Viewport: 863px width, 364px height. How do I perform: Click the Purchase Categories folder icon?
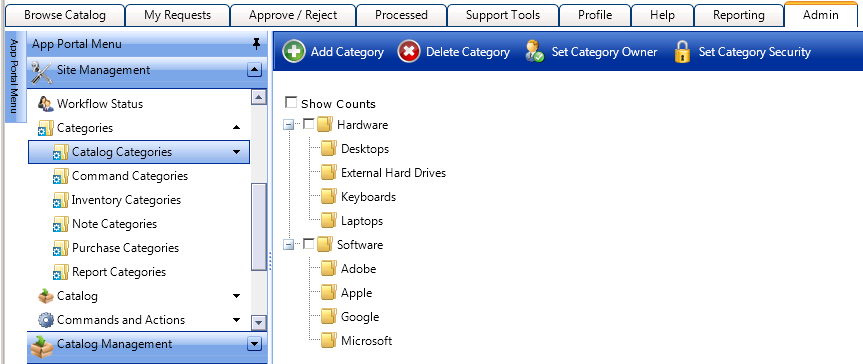point(61,248)
